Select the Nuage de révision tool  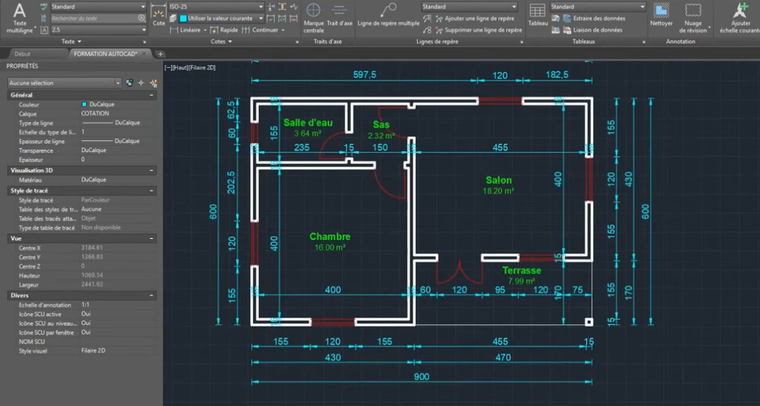coord(693,13)
